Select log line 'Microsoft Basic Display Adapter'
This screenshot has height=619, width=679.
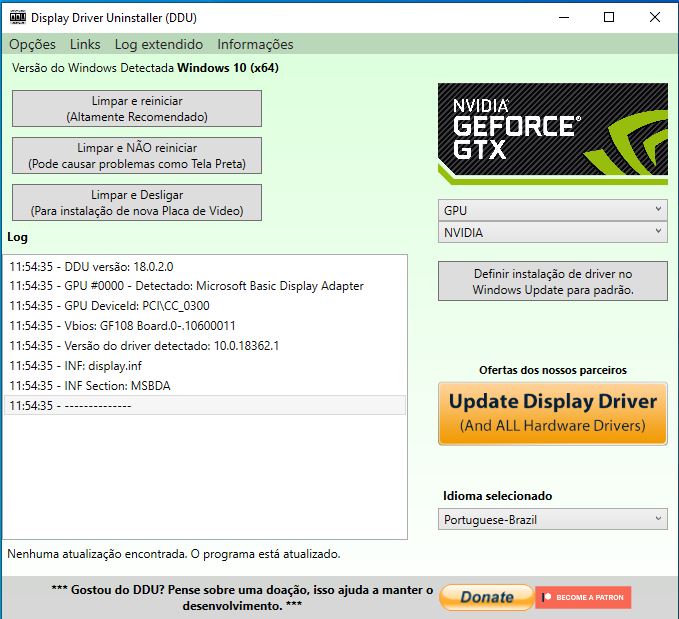[x=205, y=286]
